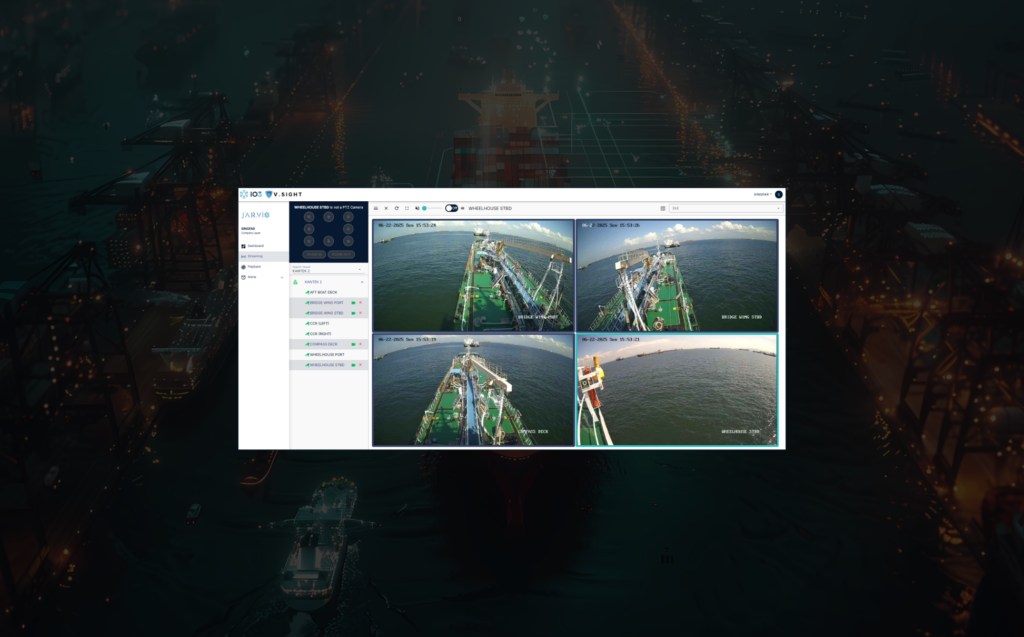Click the grid layout icon beside 2x2

[x=663, y=208]
